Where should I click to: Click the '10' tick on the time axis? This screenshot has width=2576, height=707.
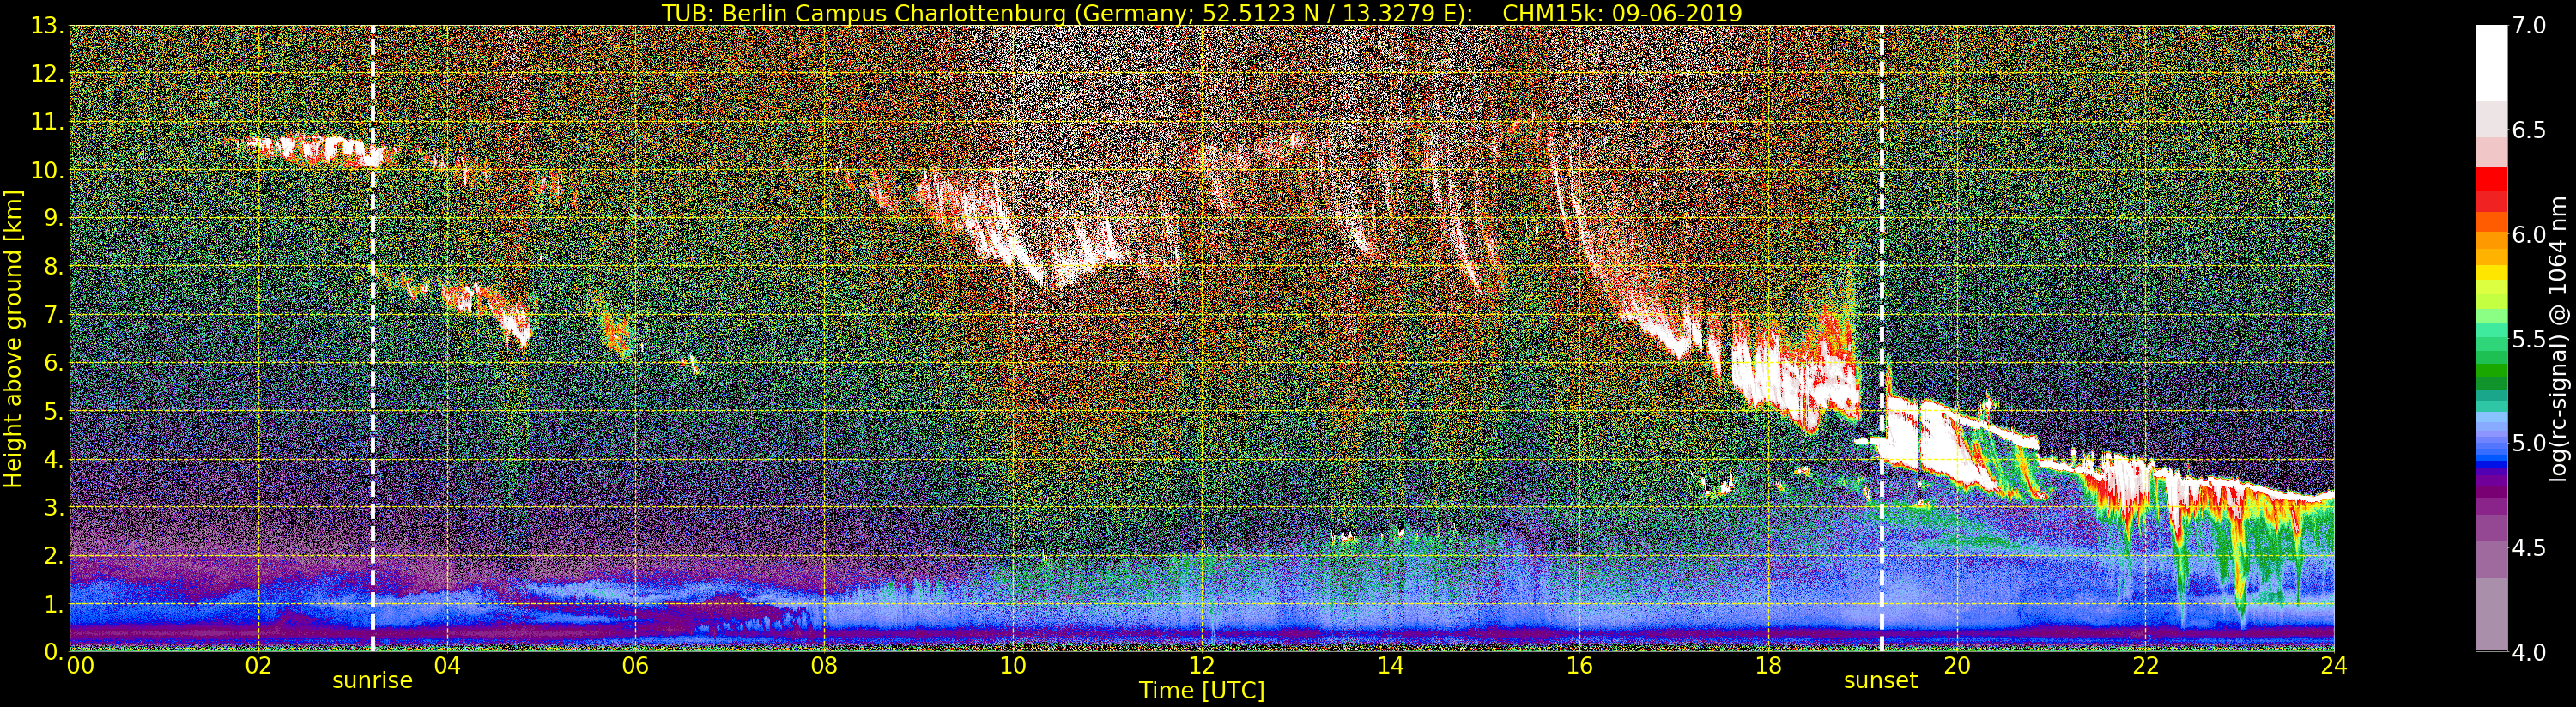(x=1013, y=665)
